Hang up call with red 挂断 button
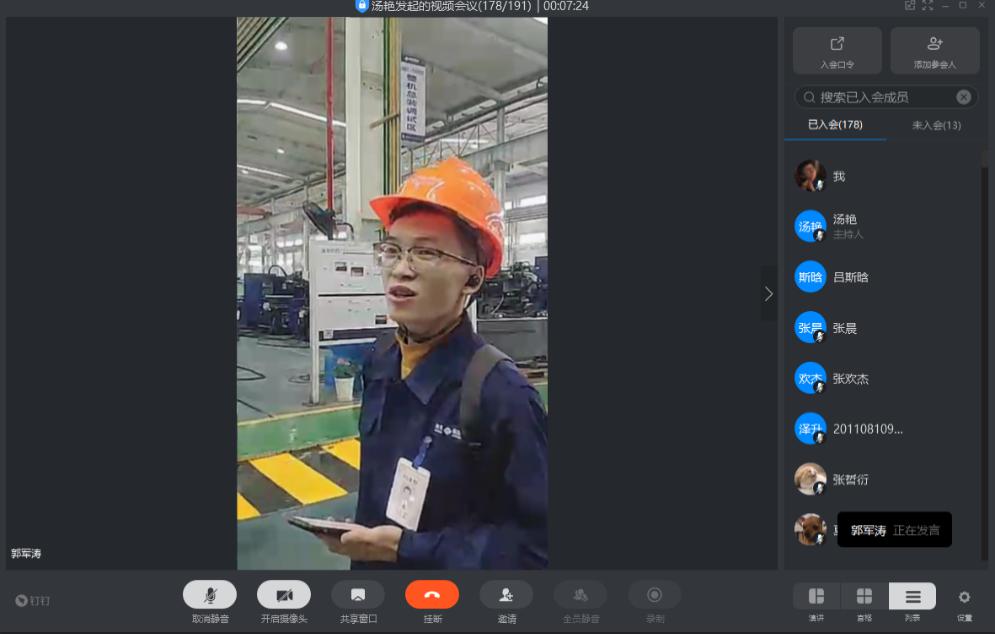Viewport: 995px width, 634px height. click(x=432, y=595)
